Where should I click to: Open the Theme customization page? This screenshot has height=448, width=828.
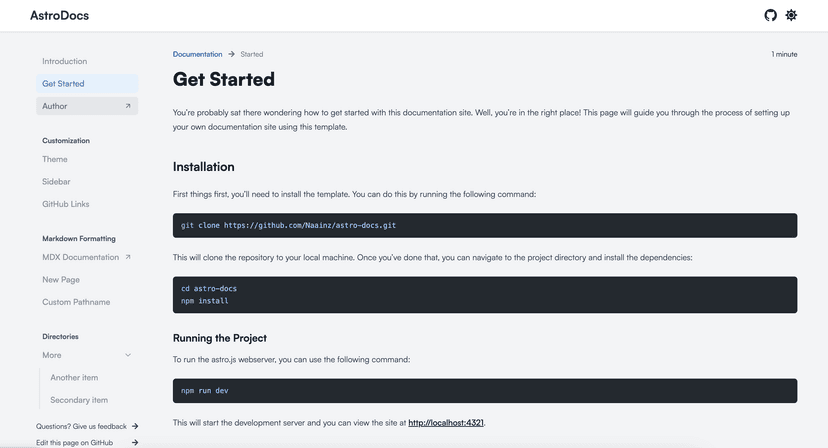55,159
